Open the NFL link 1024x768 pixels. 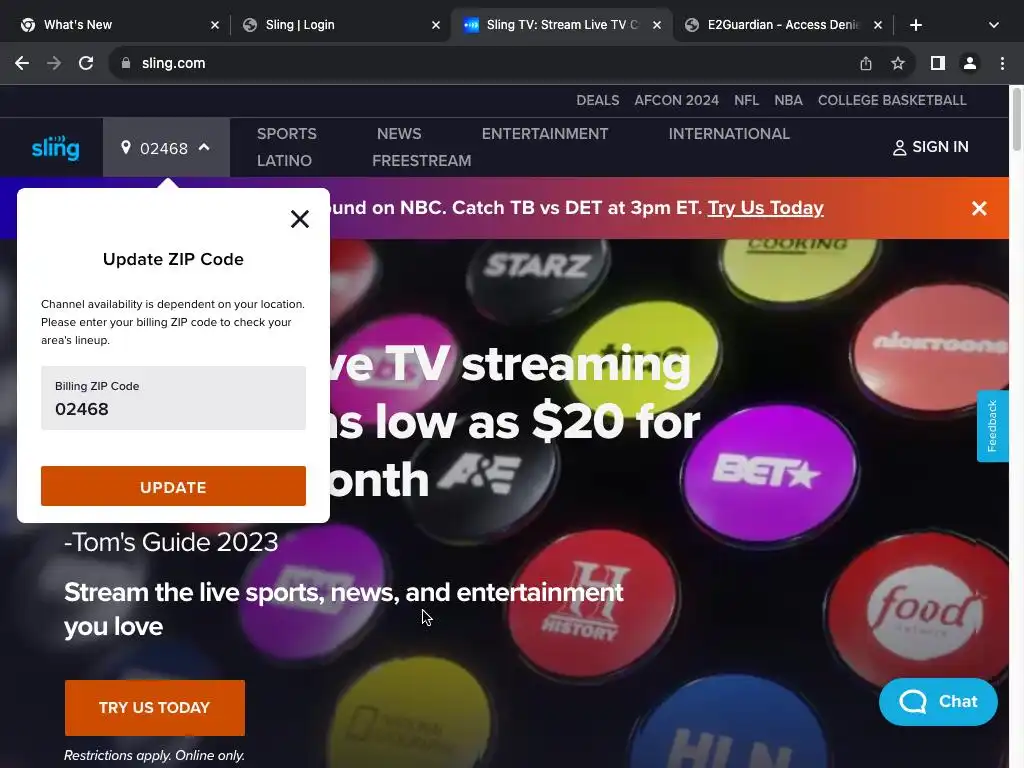pos(746,101)
